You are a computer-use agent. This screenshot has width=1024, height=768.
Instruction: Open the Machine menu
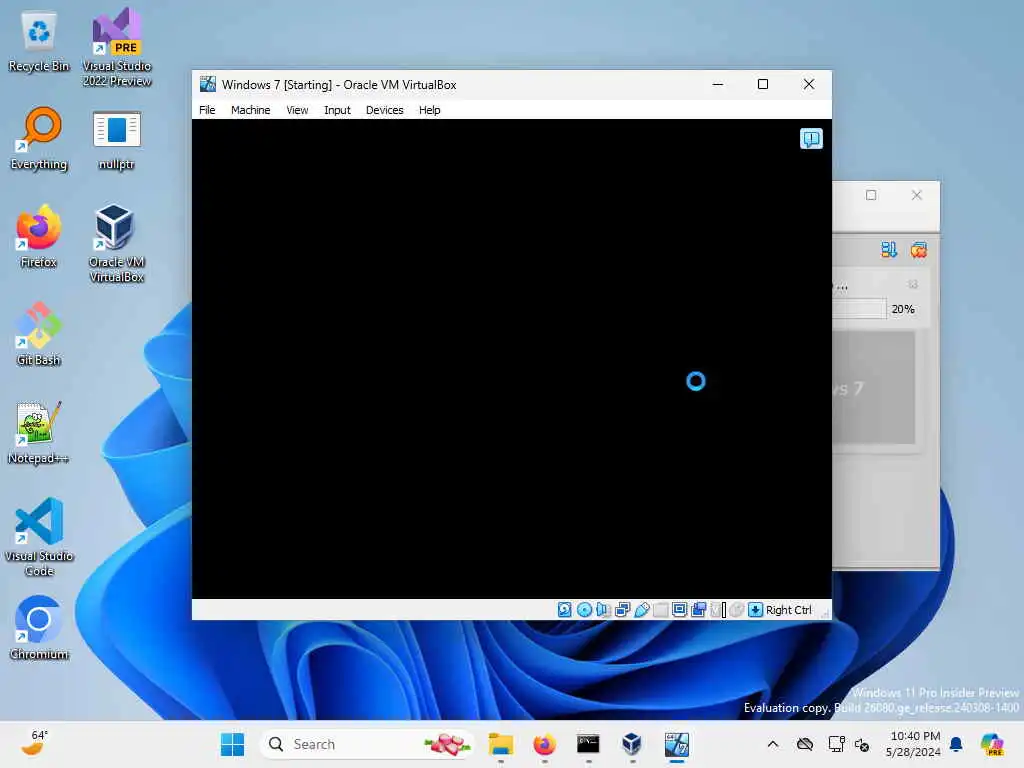click(x=250, y=110)
